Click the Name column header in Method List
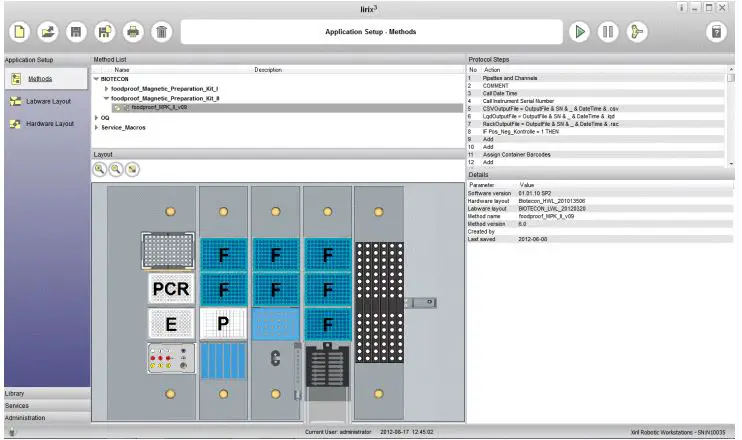Viewport: 742px width, 440px height. click(x=122, y=70)
